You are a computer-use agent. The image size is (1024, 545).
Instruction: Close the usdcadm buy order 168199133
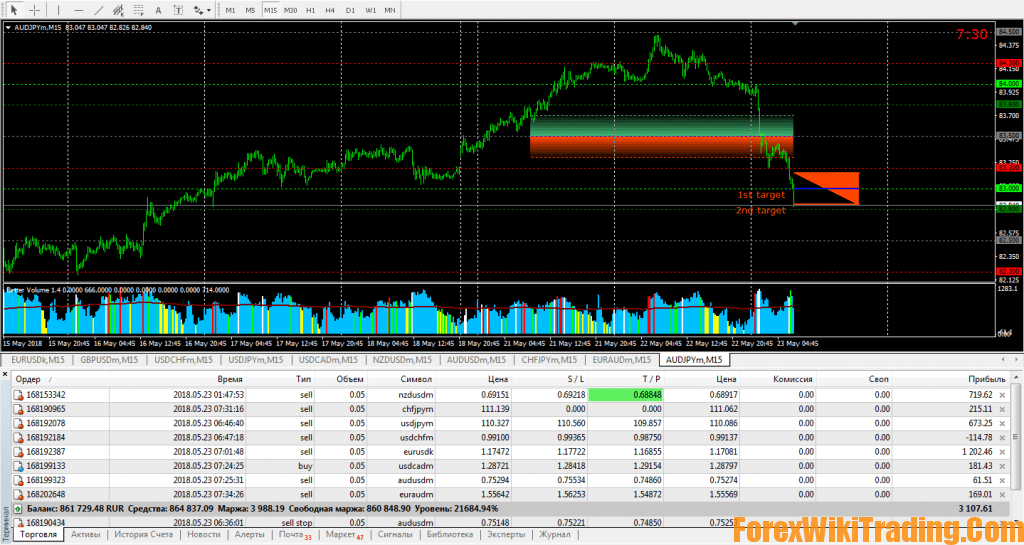1002,465
